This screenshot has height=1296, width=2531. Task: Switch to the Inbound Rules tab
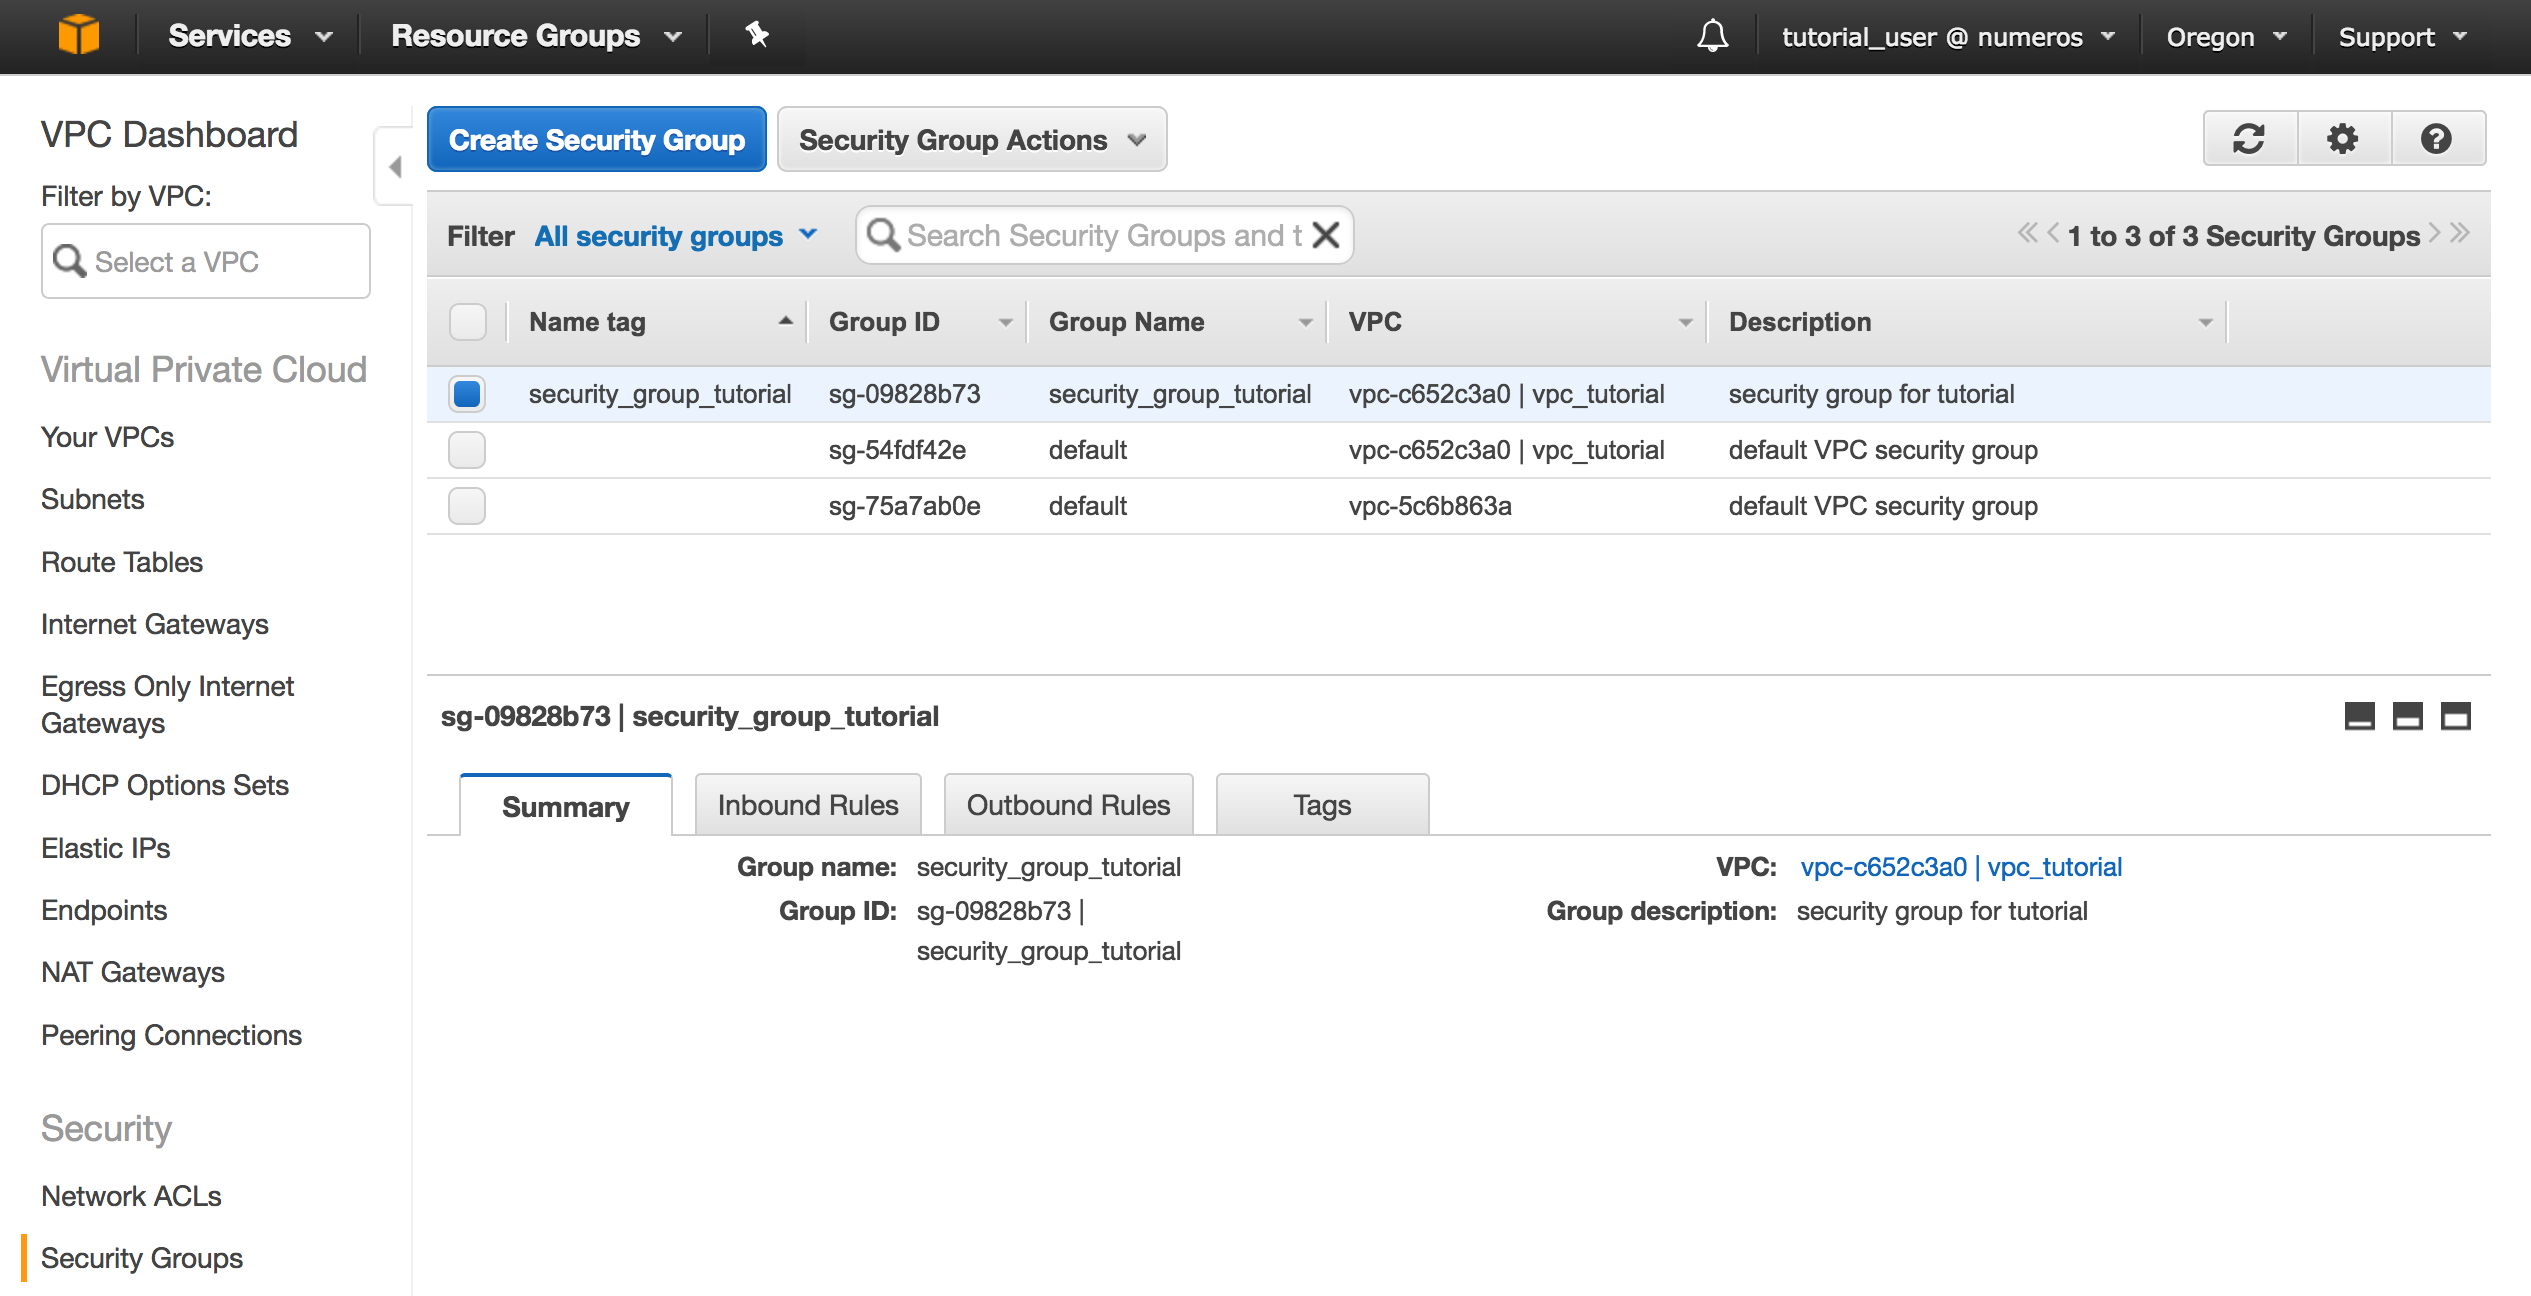[x=807, y=805]
